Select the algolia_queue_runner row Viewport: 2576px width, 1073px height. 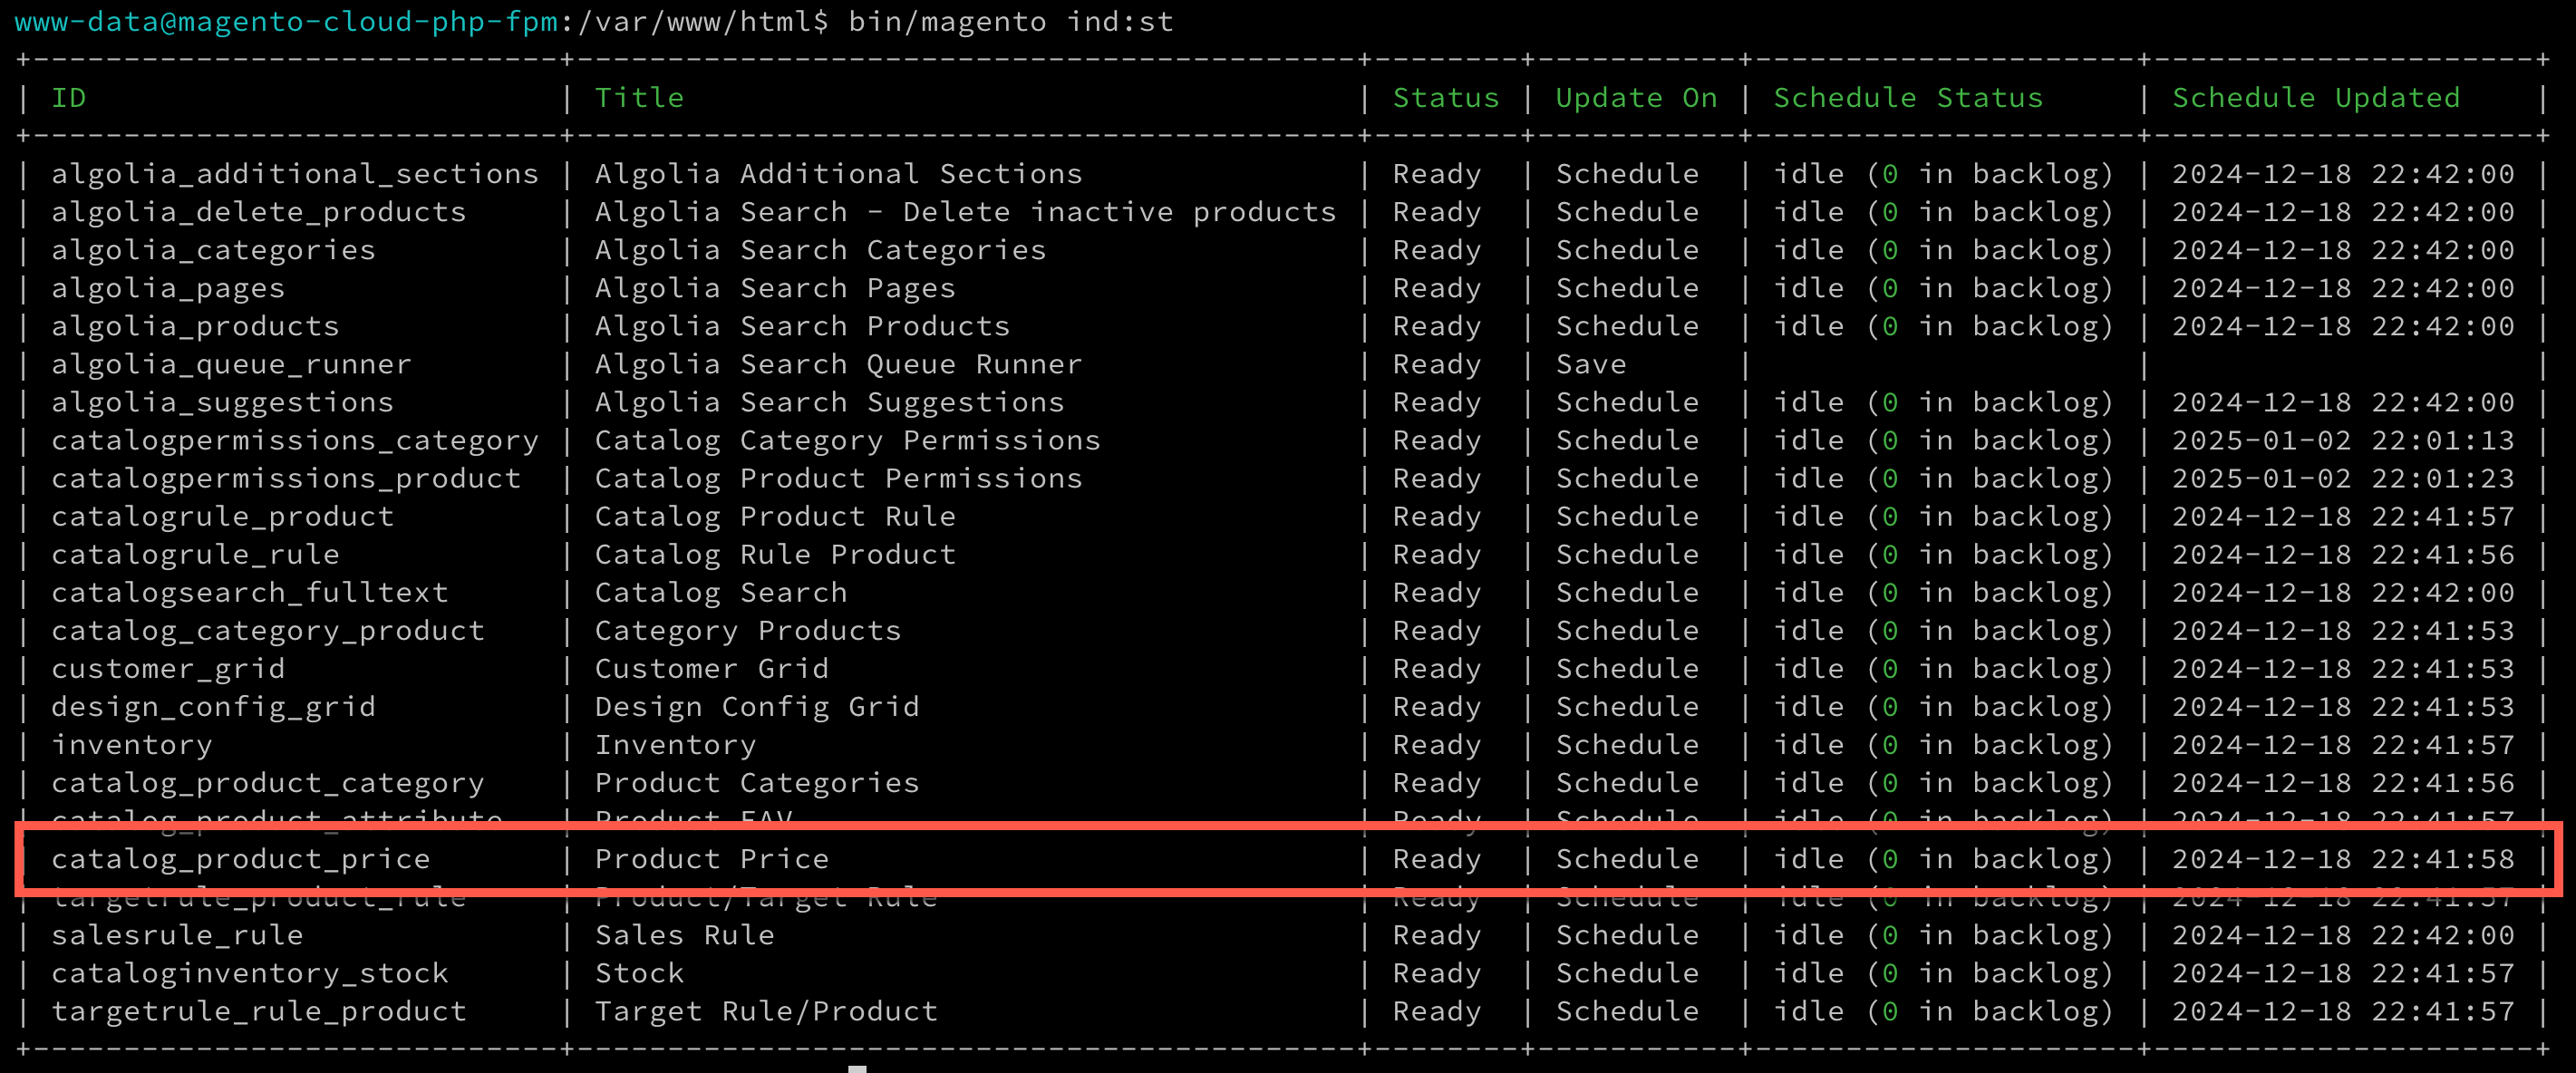tap(230, 363)
